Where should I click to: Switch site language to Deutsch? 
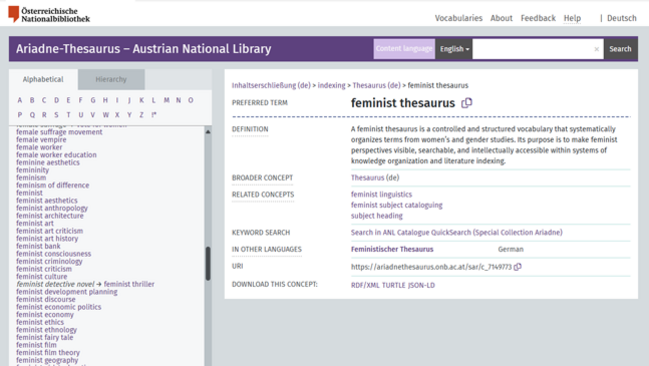click(x=622, y=18)
